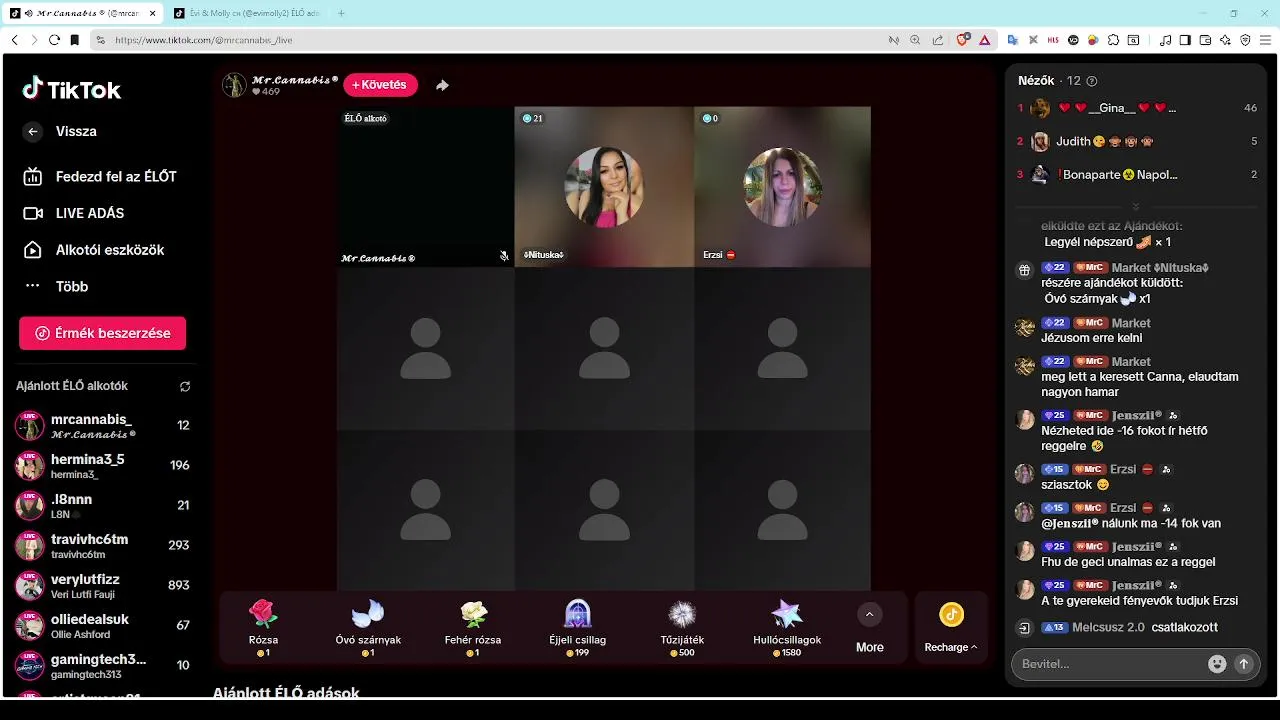Expand More gifts
This screenshot has height=720, width=1280.
tap(870, 629)
